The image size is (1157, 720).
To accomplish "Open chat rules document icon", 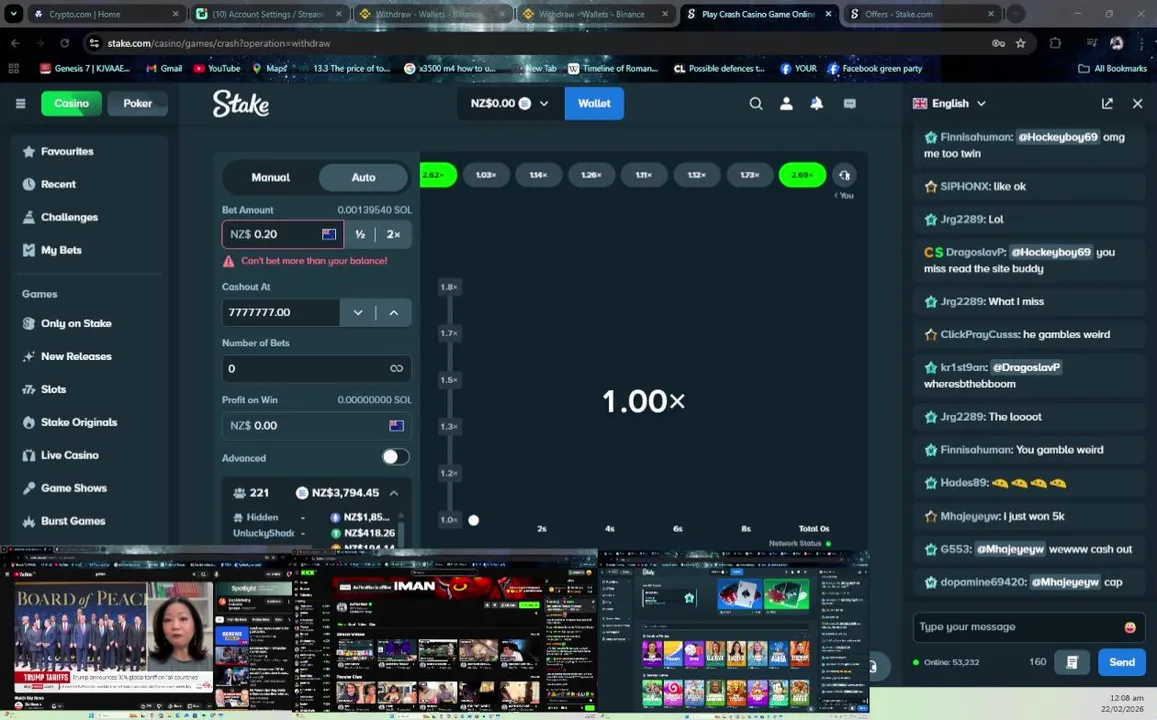I will [x=1072, y=662].
